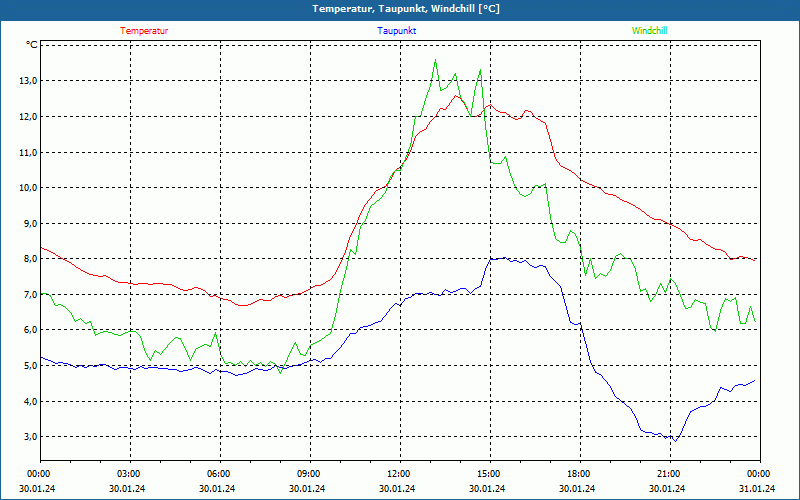The width and height of the screenshot is (800, 500).
Task: Click the 06:00 time axis label
Action: pyautogui.click(x=220, y=474)
